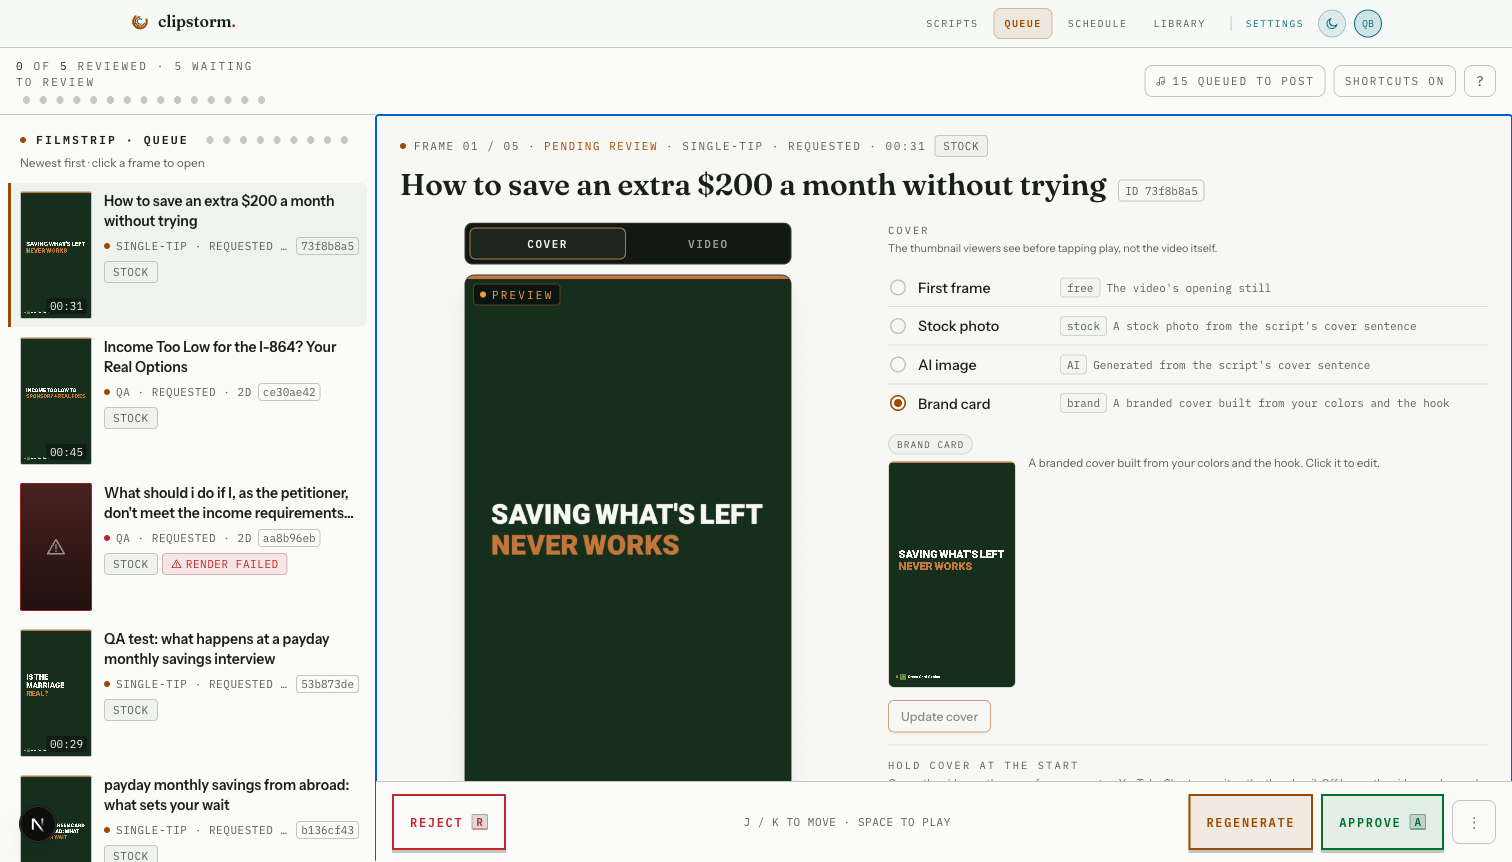The image size is (1512, 862).
Task: Click the clipstorm logo icon
Action: point(140,22)
